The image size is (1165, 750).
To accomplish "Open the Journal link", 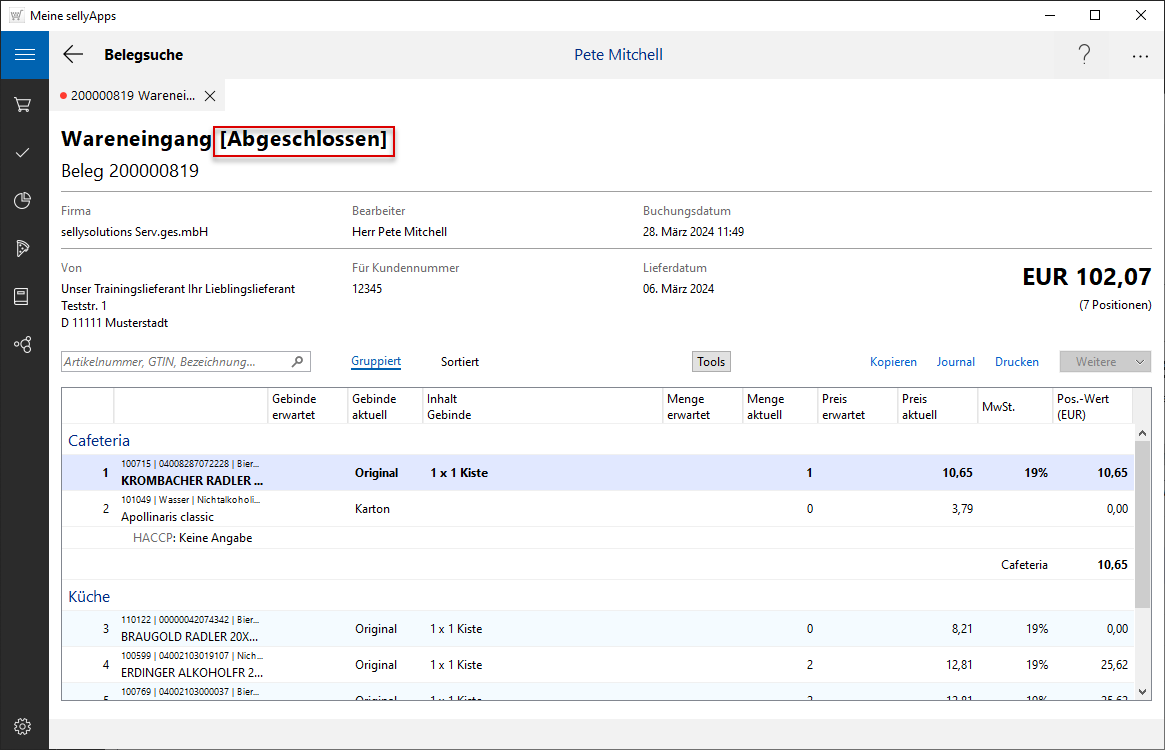I will tap(955, 362).
